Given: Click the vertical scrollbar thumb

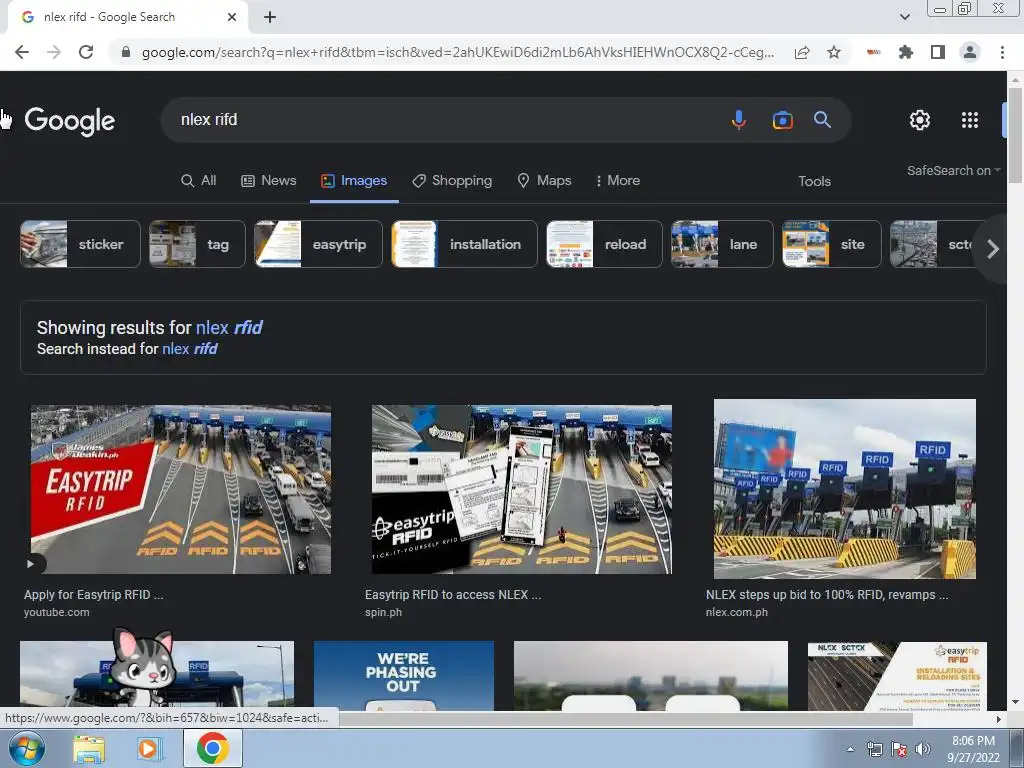Looking at the screenshot, I should click(1015, 135).
